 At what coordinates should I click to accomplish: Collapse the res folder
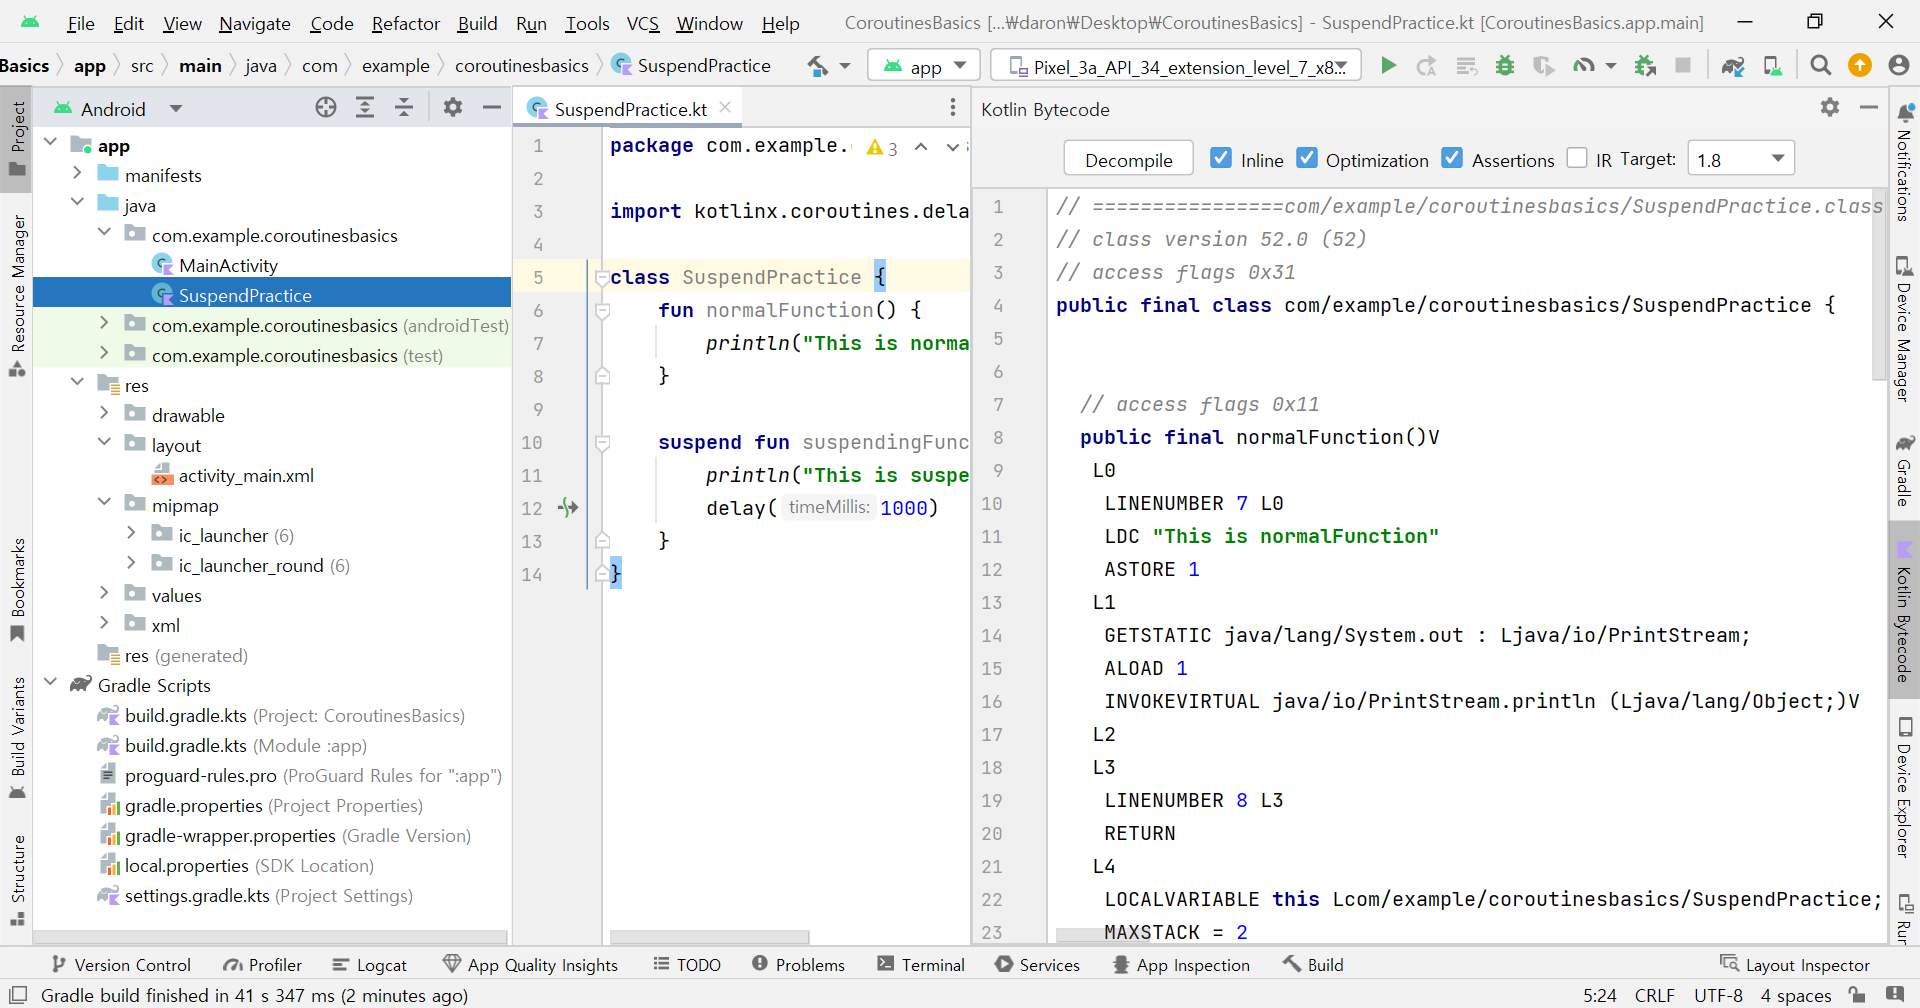coord(77,384)
